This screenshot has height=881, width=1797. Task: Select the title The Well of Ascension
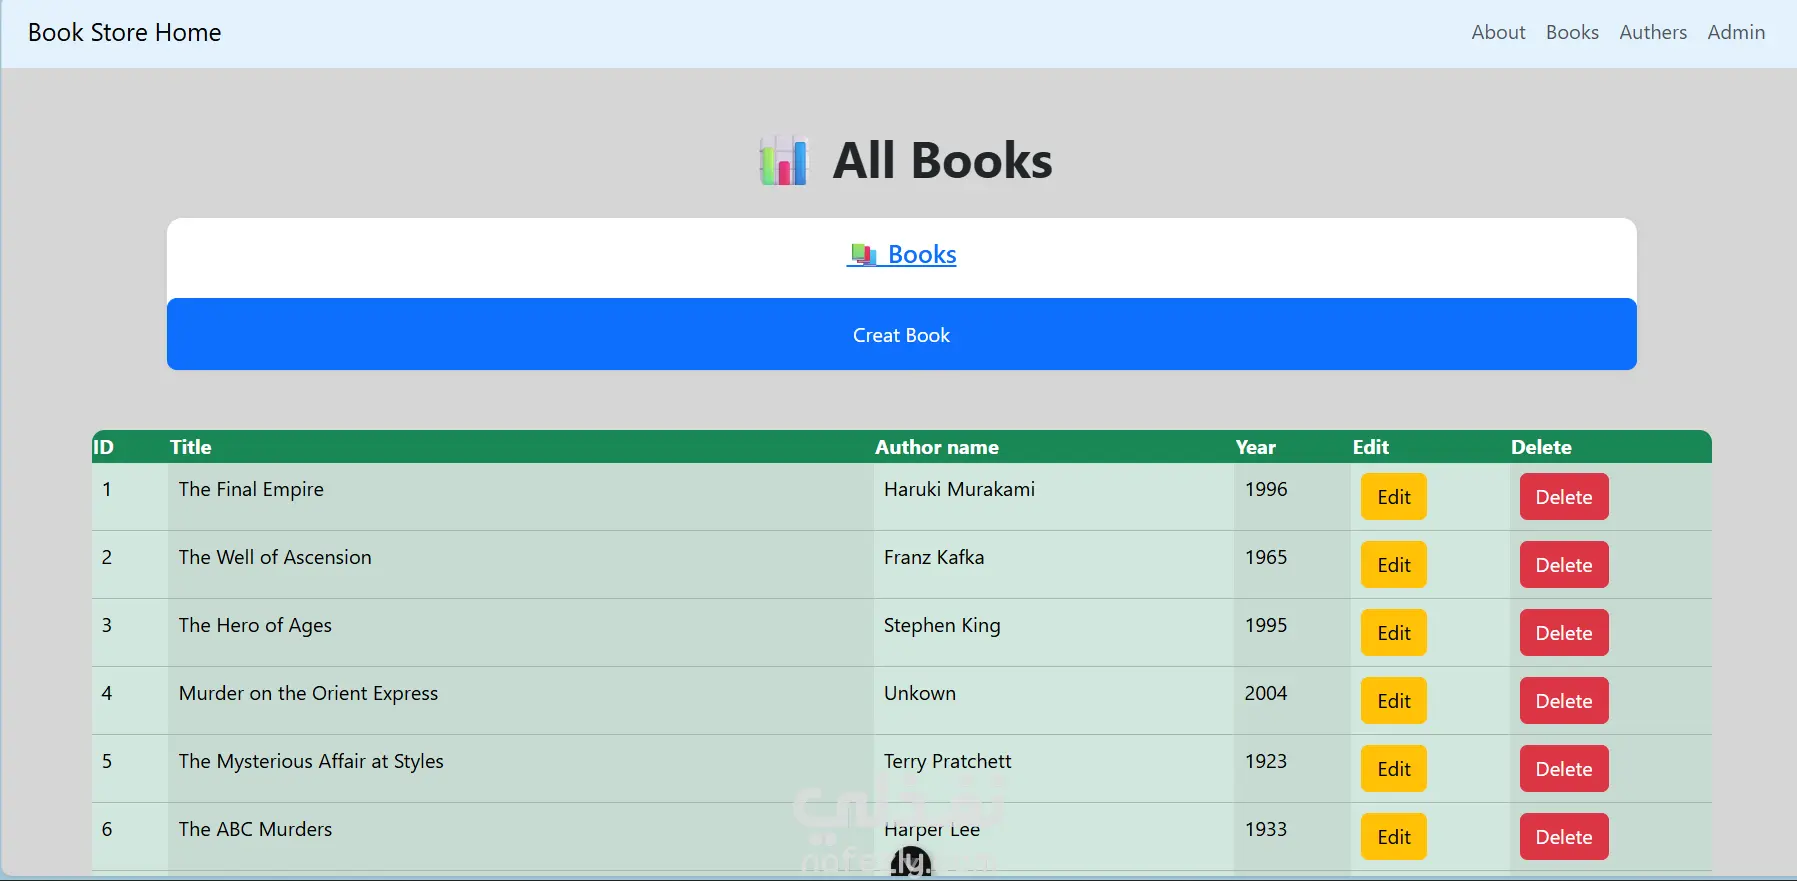pos(275,557)
